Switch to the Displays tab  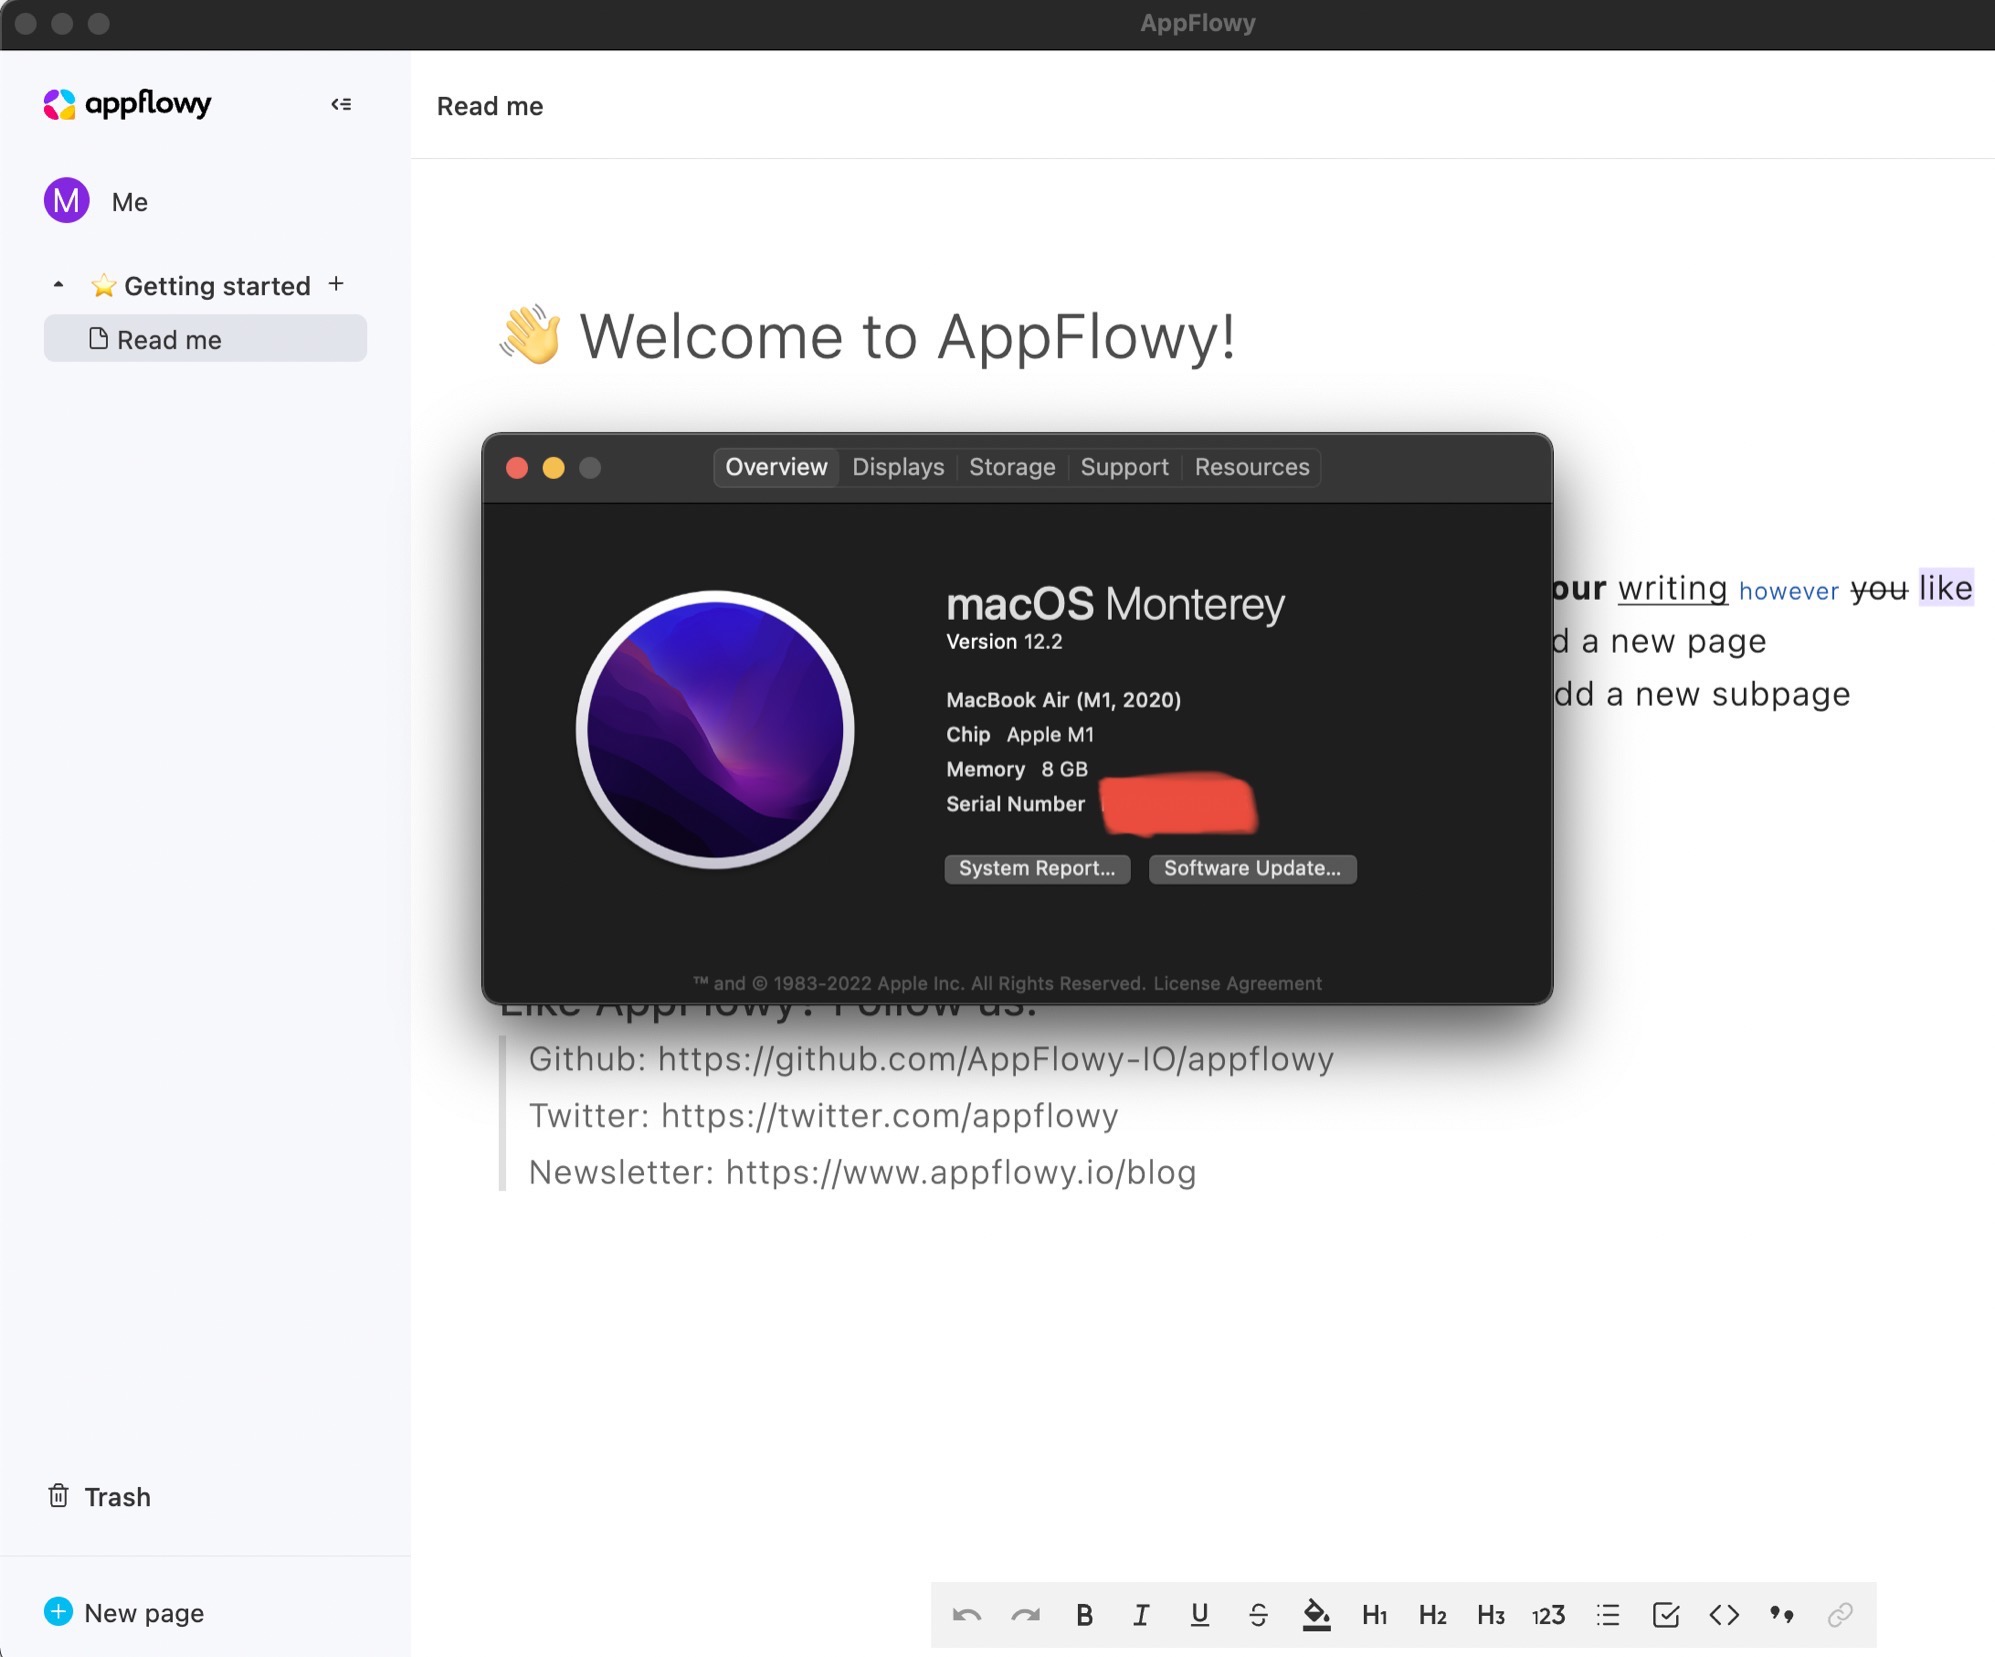896,466
